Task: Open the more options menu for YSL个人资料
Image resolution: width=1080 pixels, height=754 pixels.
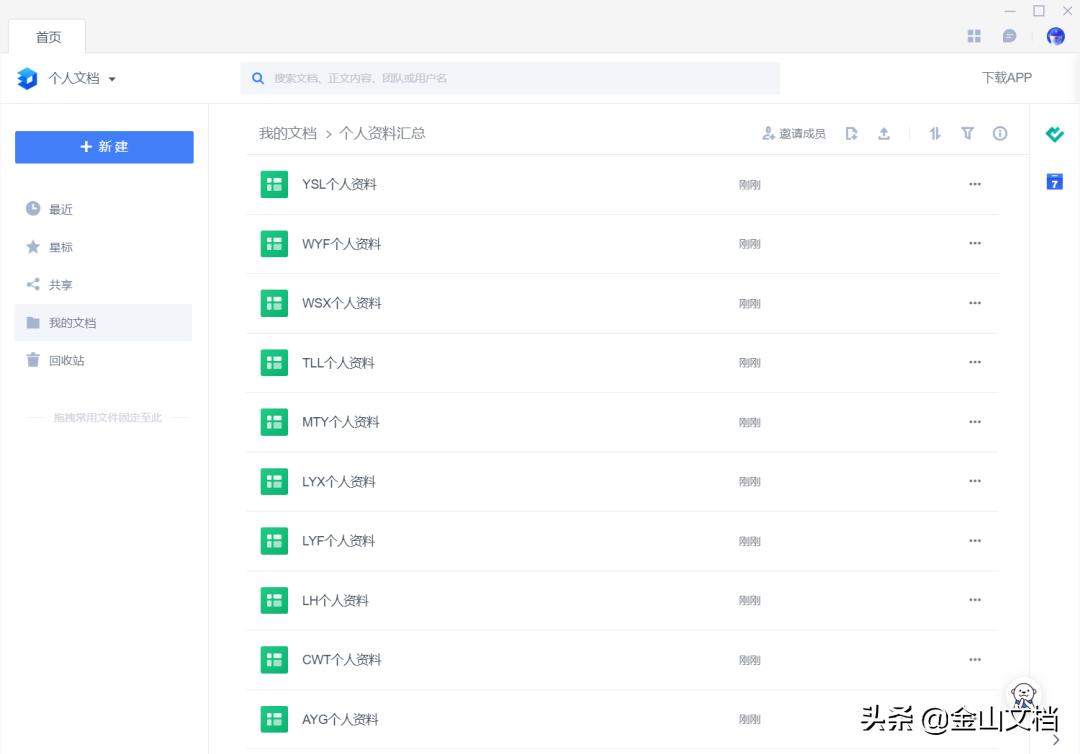Action: [975, 184]
